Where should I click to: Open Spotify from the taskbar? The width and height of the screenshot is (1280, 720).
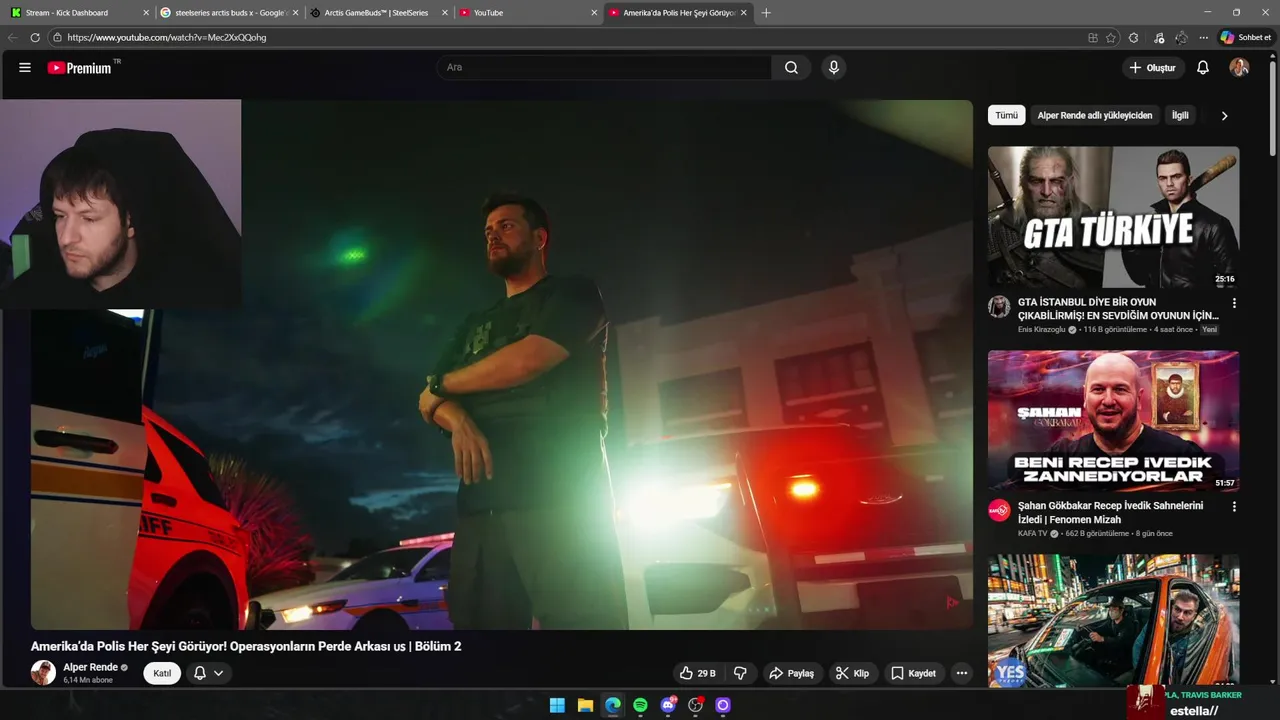[x=640, y=705]
